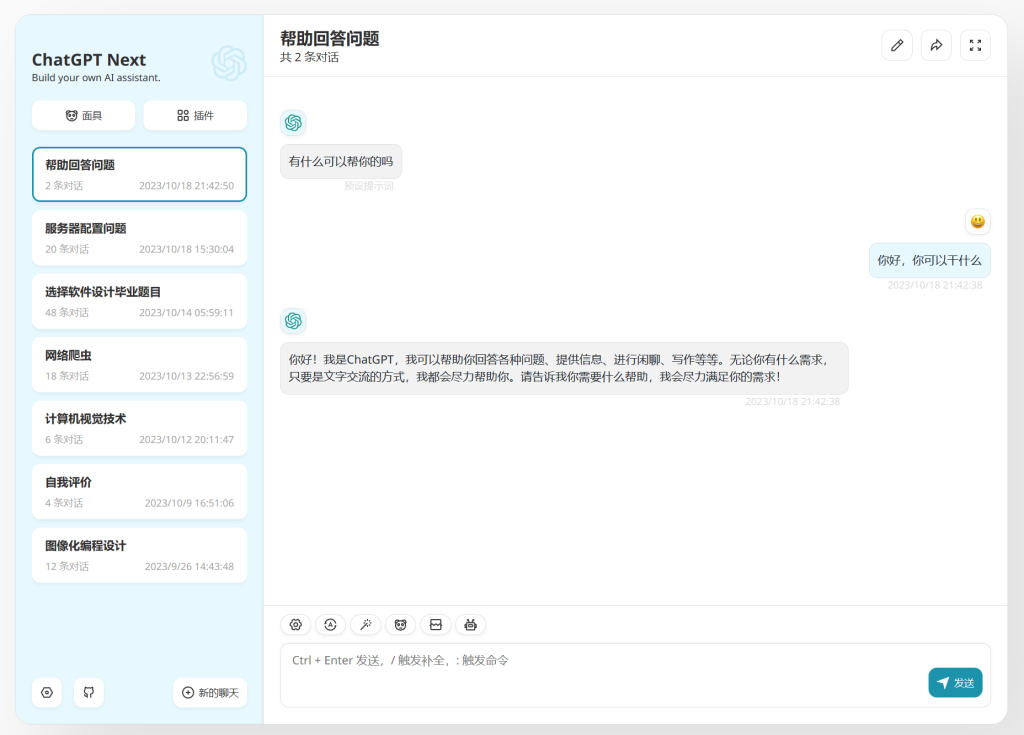
Task: Toggle fullscreen mode in chat header
Action: pyautogui.click(x=975, y=45)
